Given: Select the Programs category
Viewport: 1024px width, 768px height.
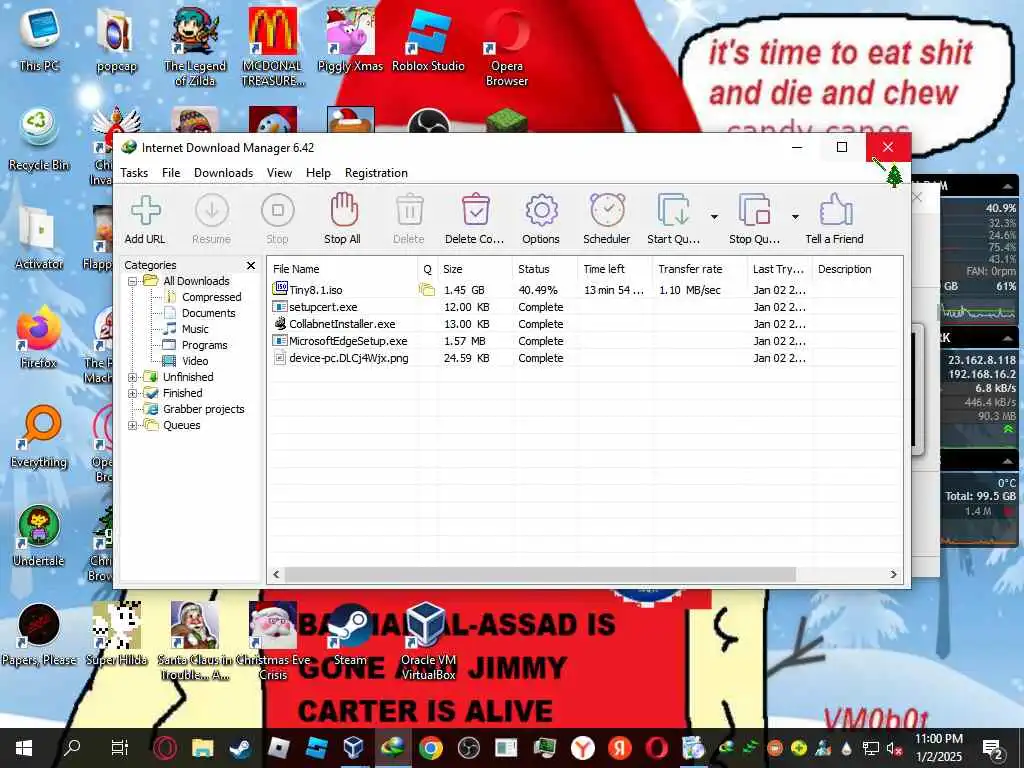Looking at the screenshot, I should click(204, 345).
